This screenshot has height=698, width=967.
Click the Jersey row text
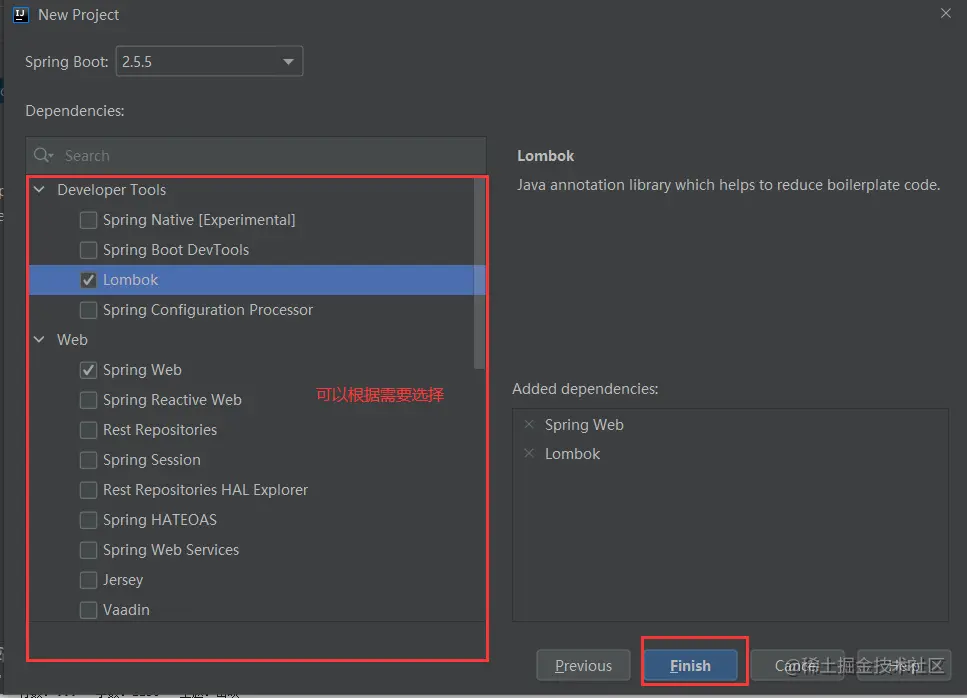123,580
